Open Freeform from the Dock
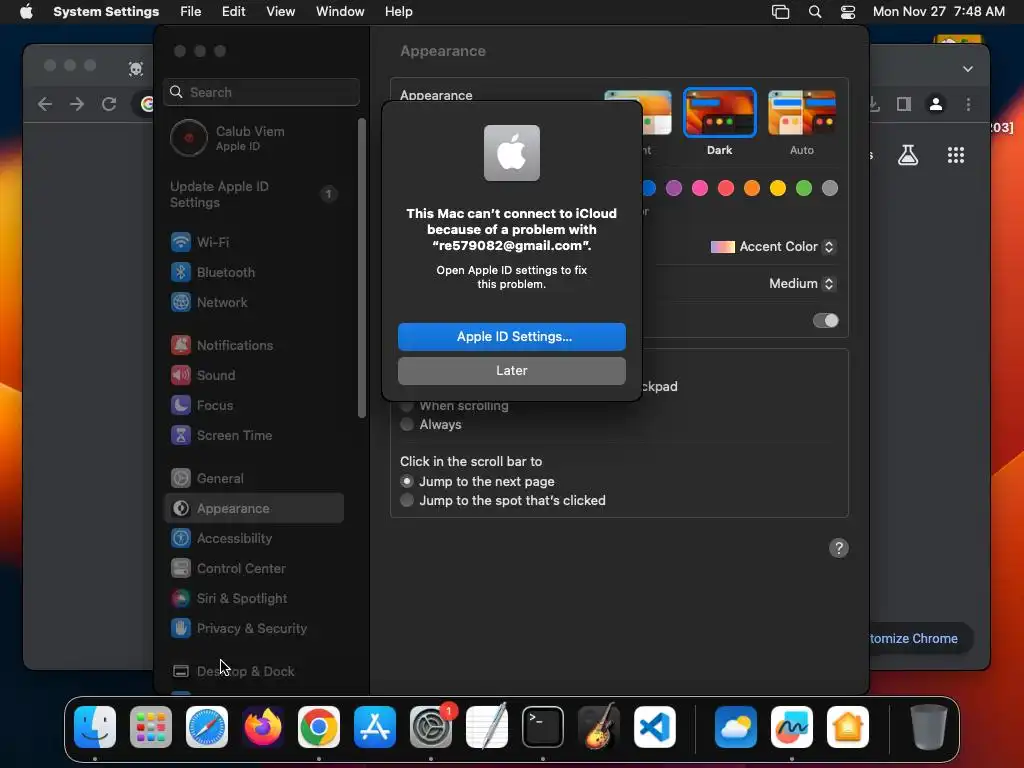 (792, 727)
